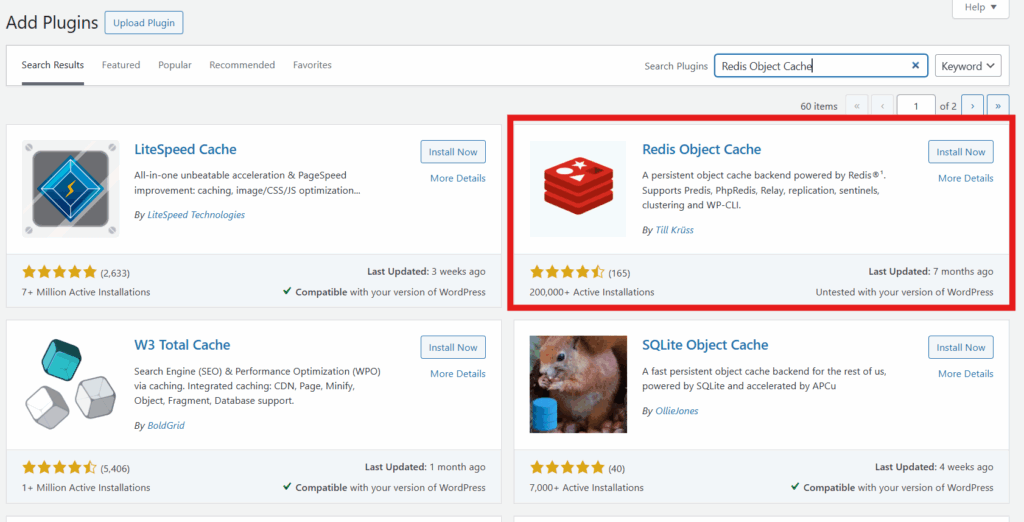
Task: Expand the Help dropdown tab
Action: pos(981,7)
